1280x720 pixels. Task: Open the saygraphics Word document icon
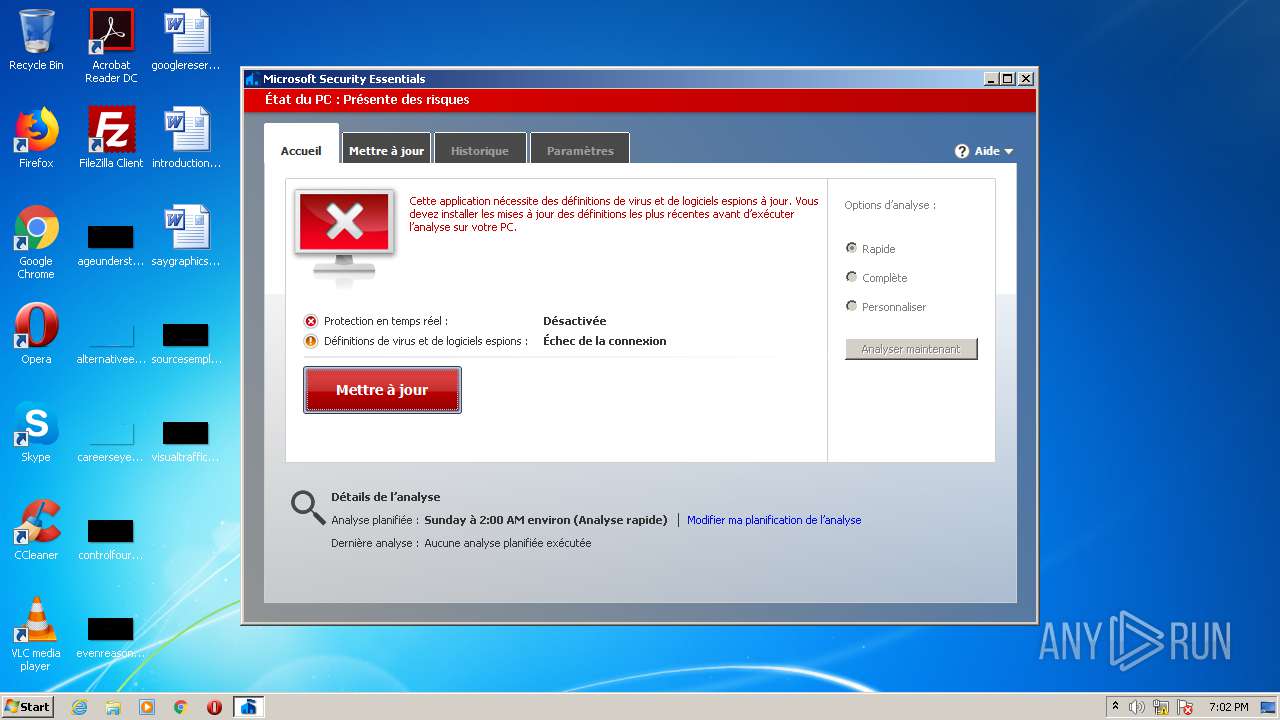(x=186, y=236)
